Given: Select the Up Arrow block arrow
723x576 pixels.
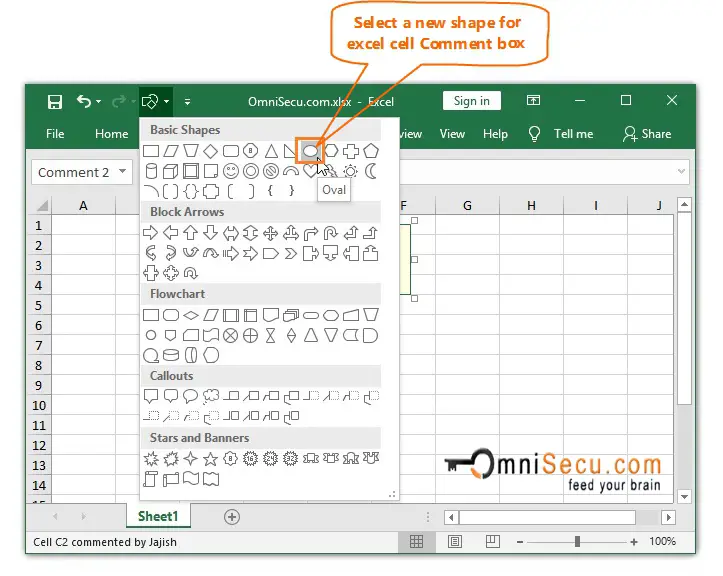Looking at the screenshot, I should point(190,232).
